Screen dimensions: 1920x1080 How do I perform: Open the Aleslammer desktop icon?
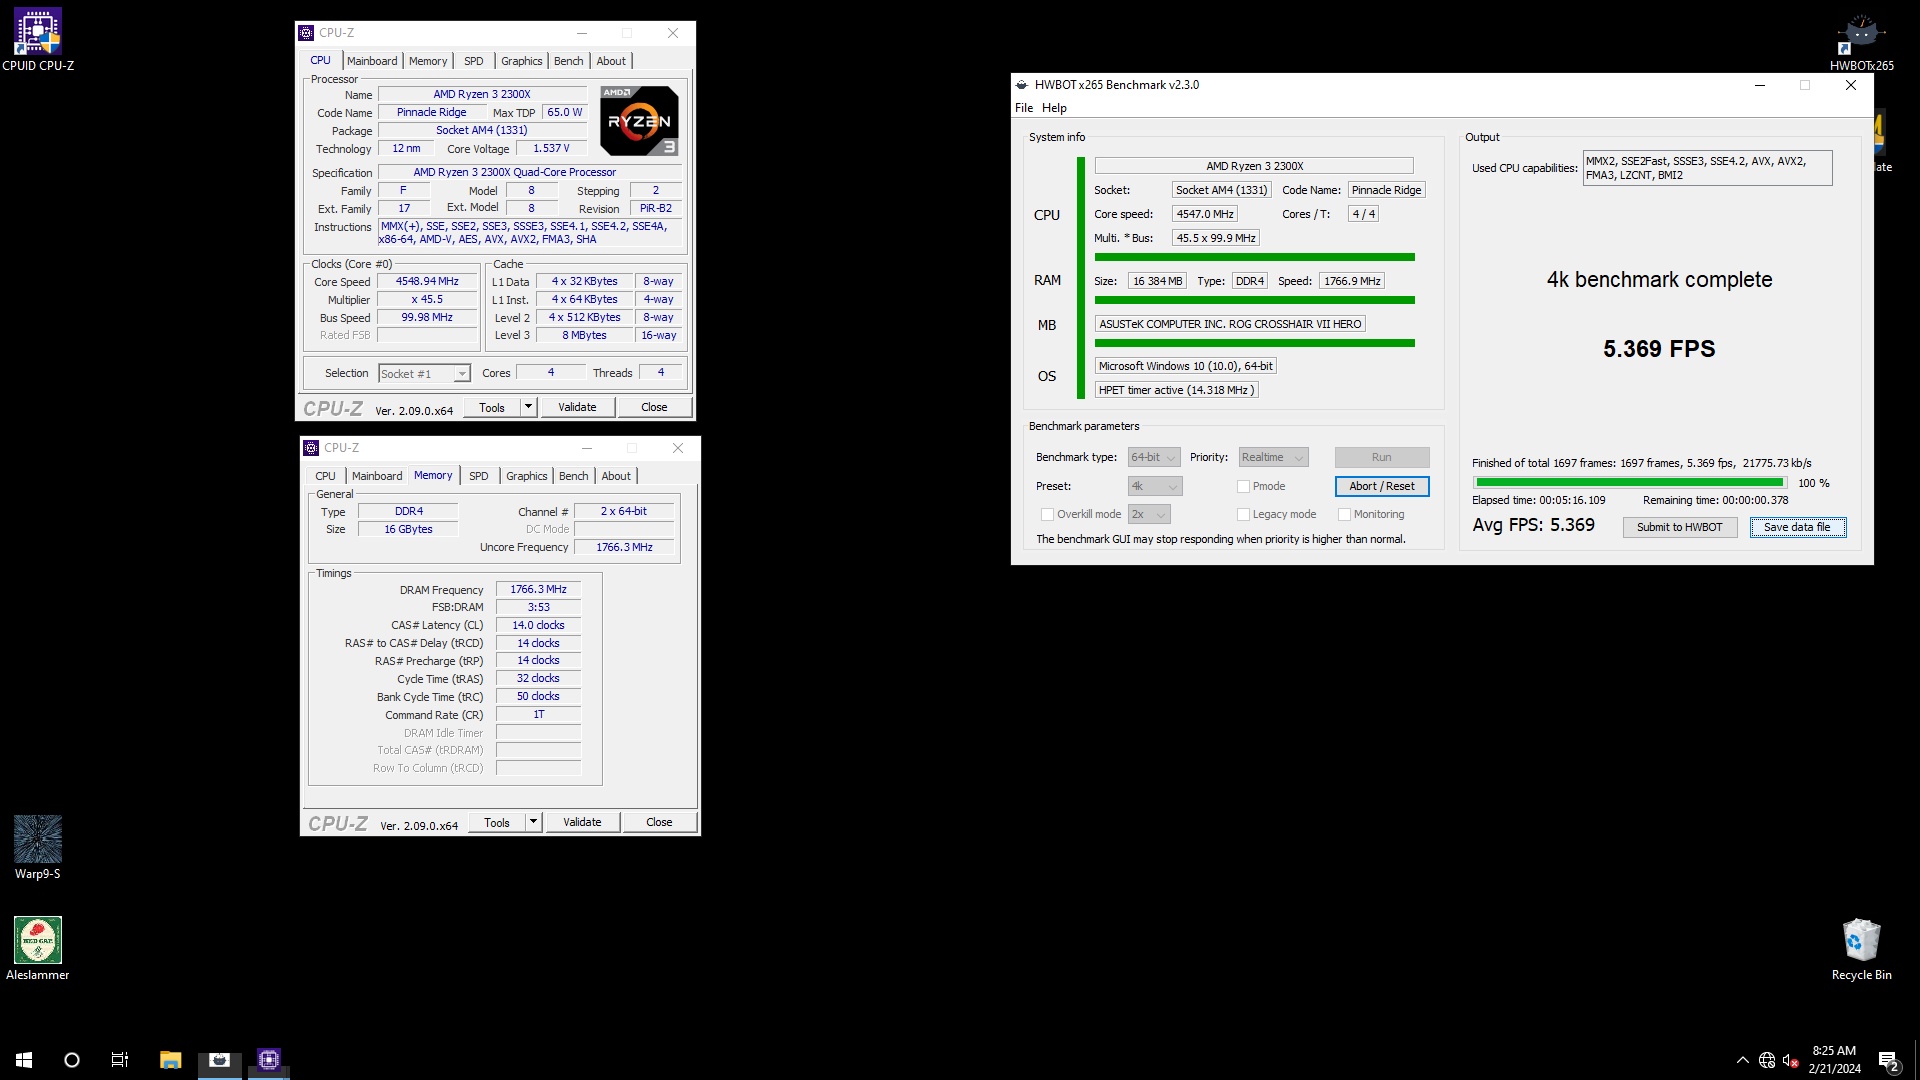coord(38,949)
